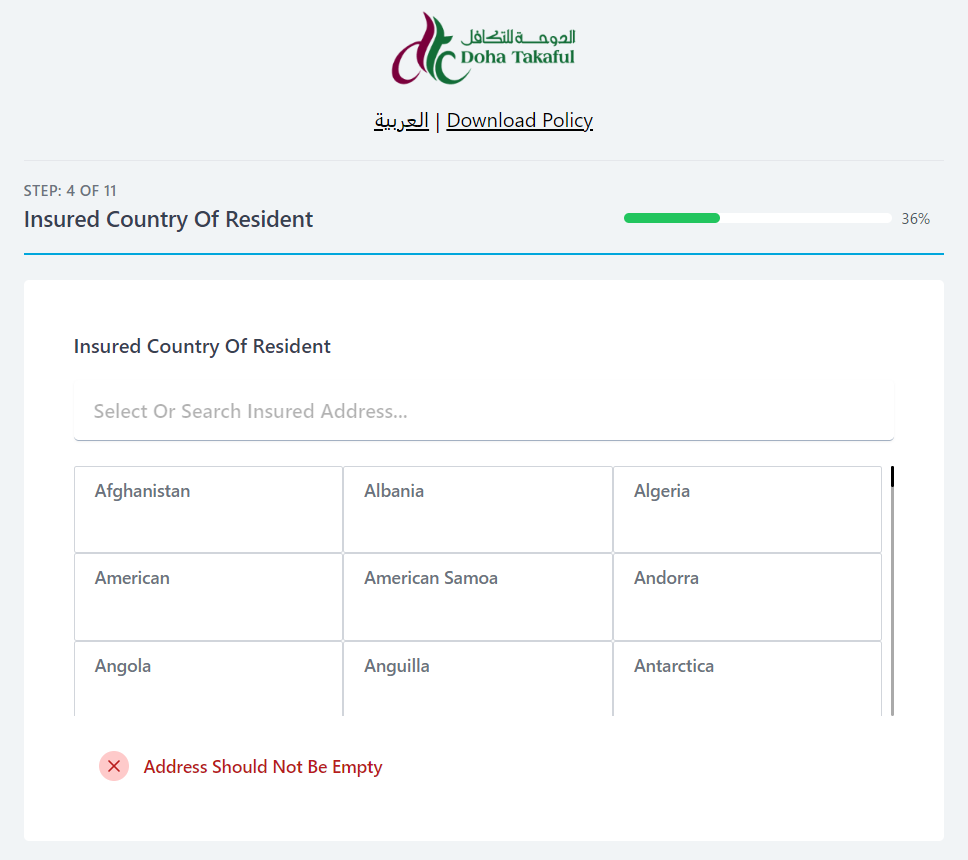
Task: Click the country list scrollbar thumb
Action: click(x=893, y=477)
